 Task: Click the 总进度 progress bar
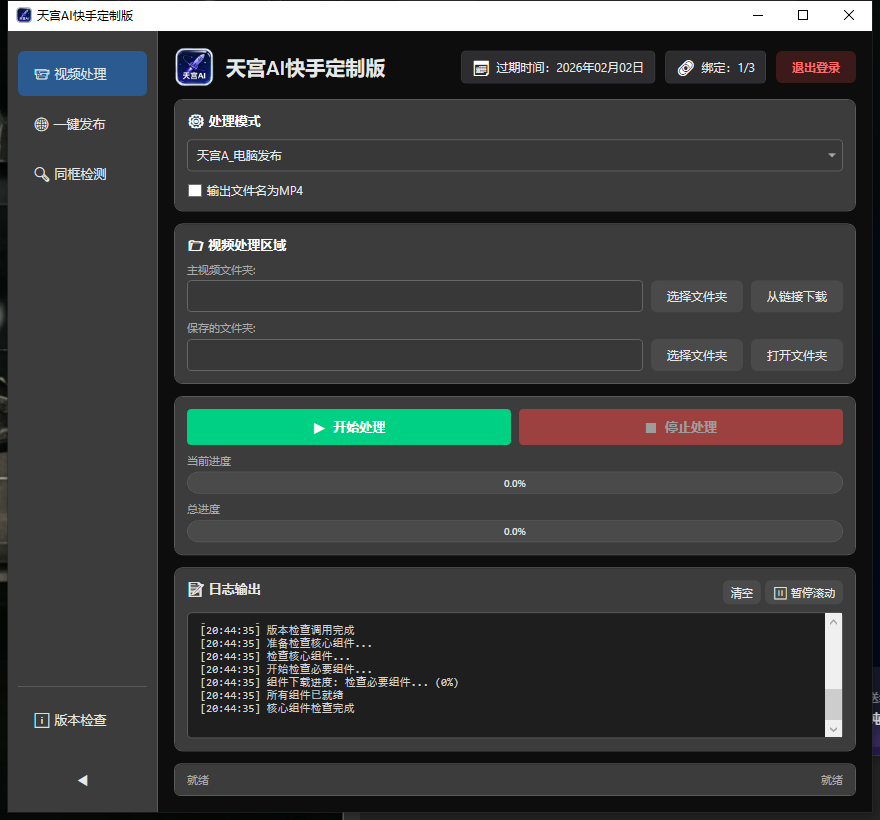click(514, 531)
